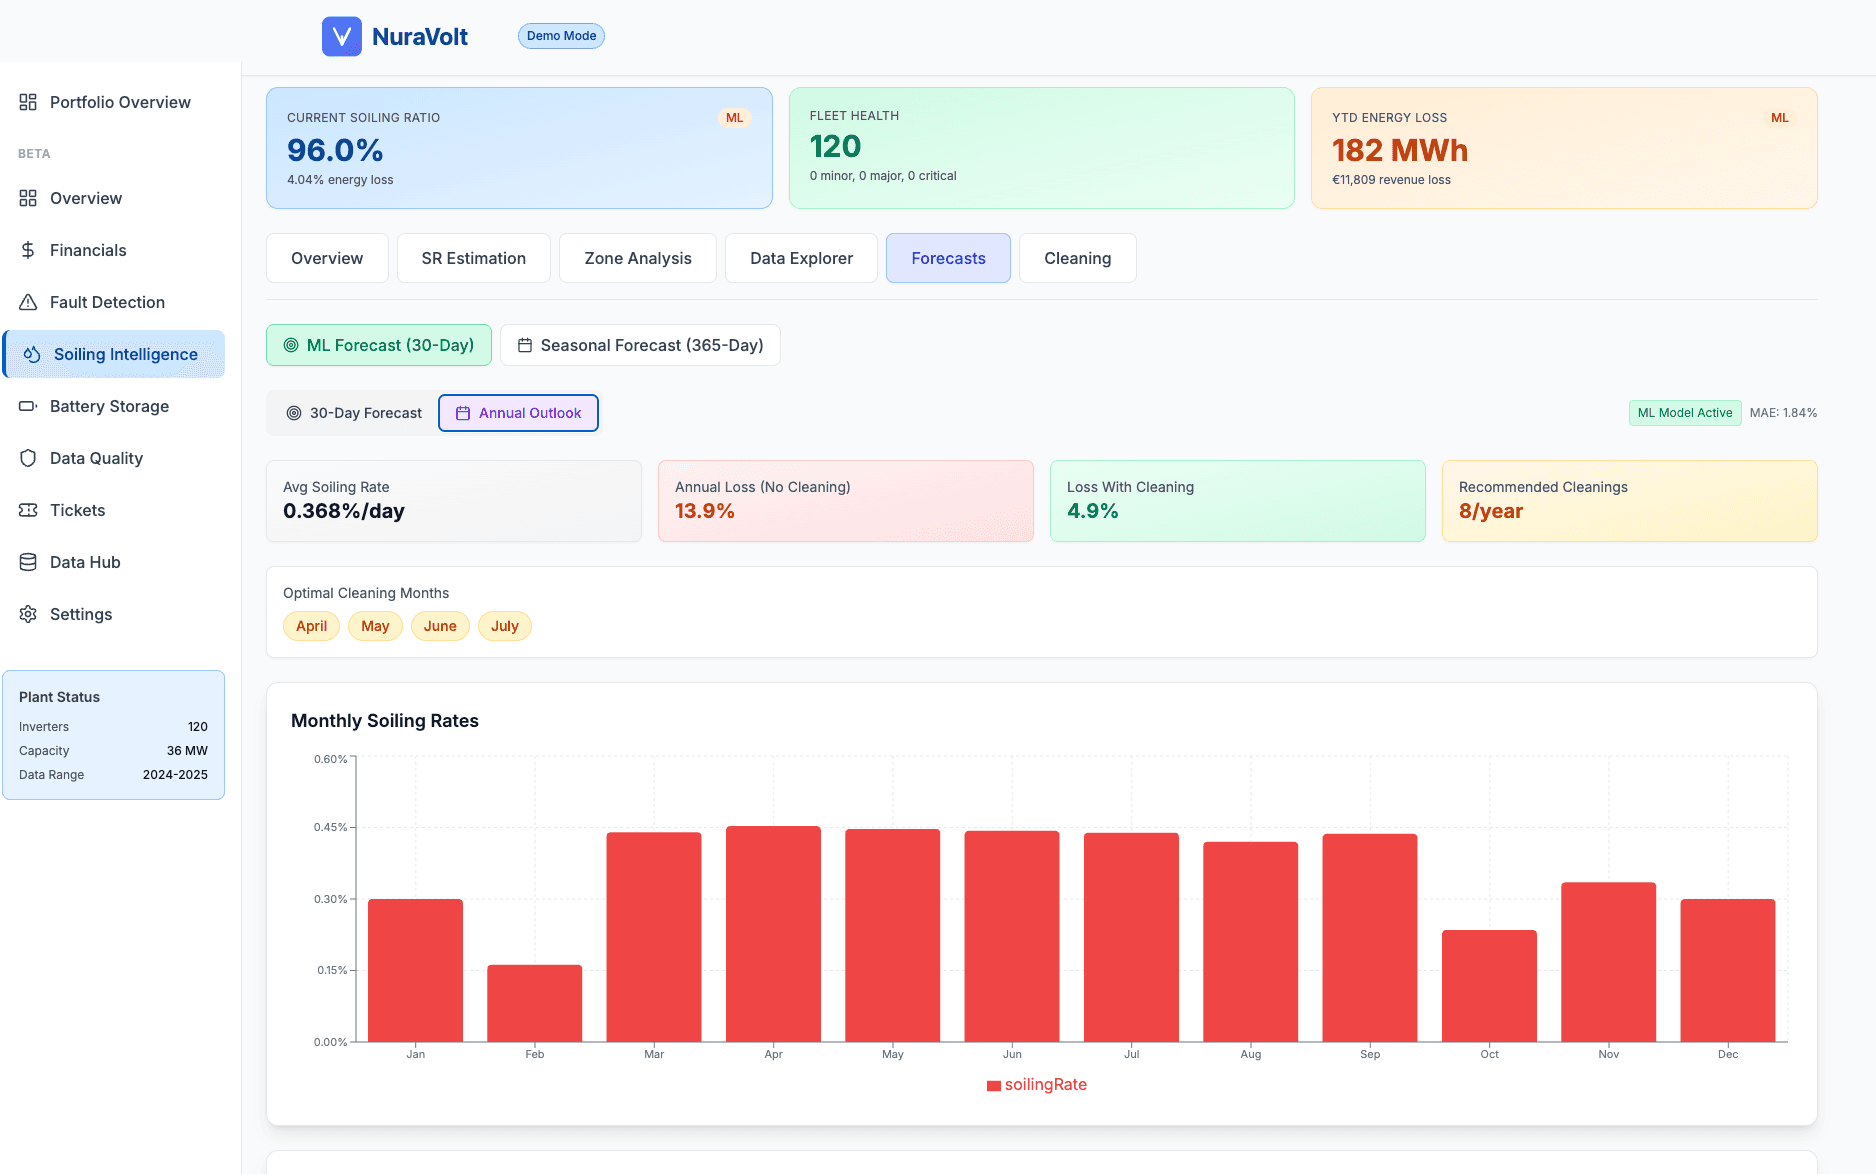Open Data Hub database icon

28,562
